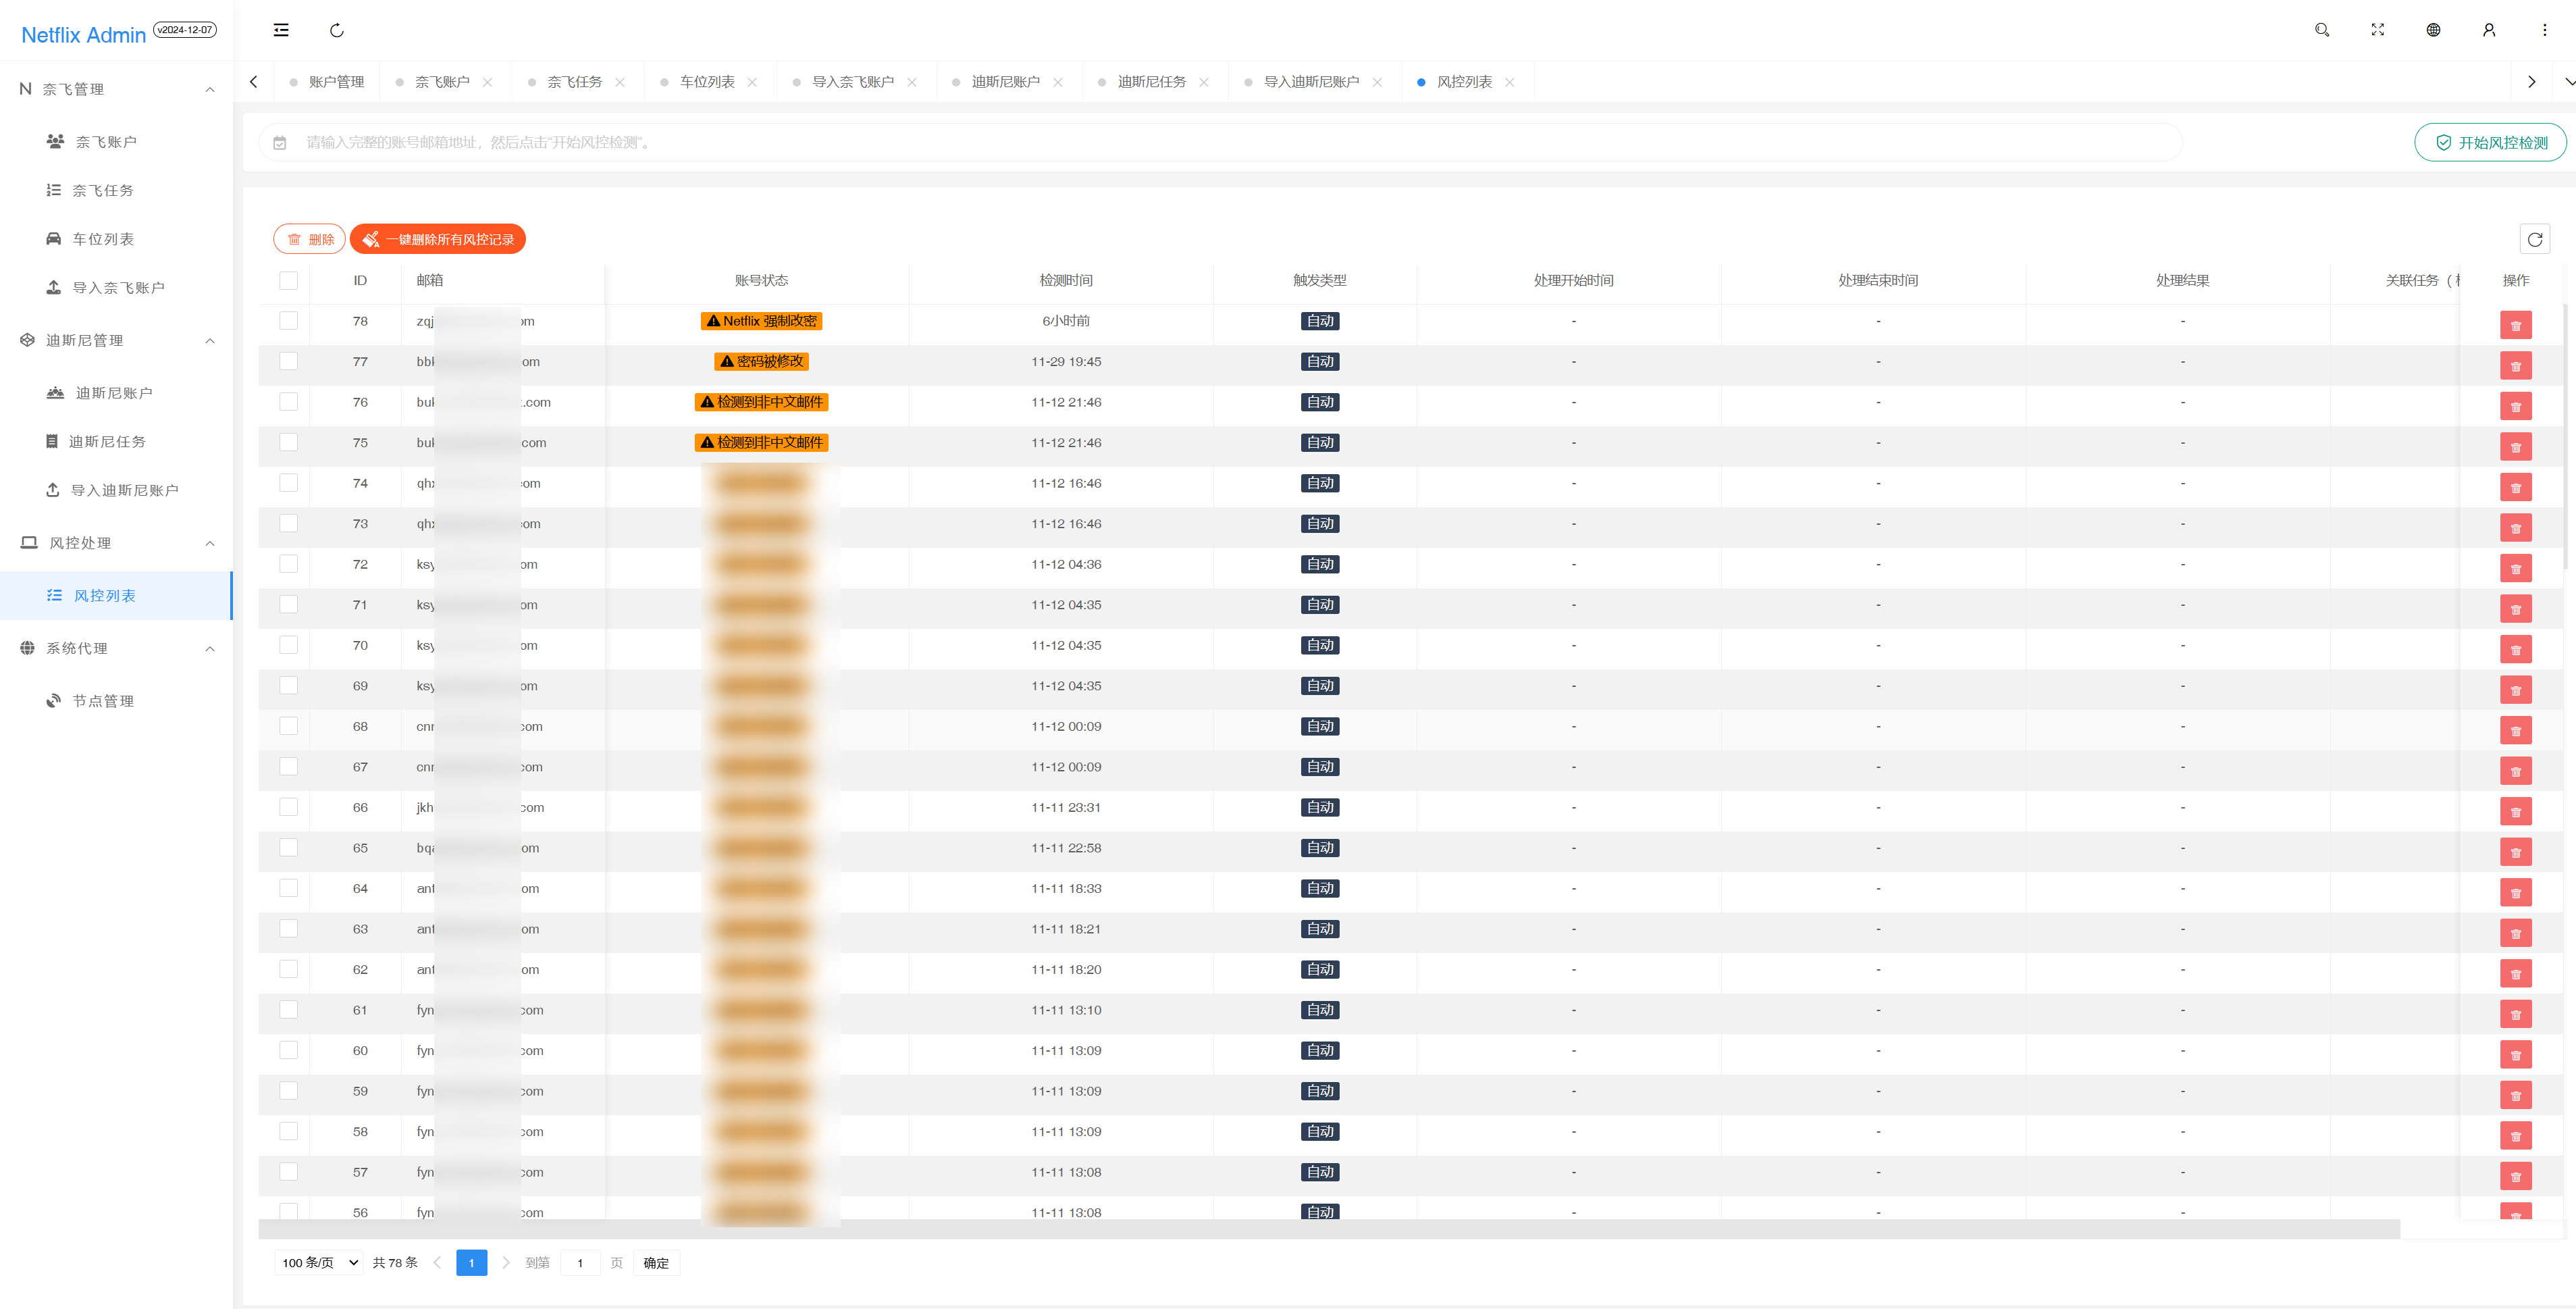Delete record row 77 with trash icon
The width and height of the screenshot is (2576, 1309).
point(2515,366)
